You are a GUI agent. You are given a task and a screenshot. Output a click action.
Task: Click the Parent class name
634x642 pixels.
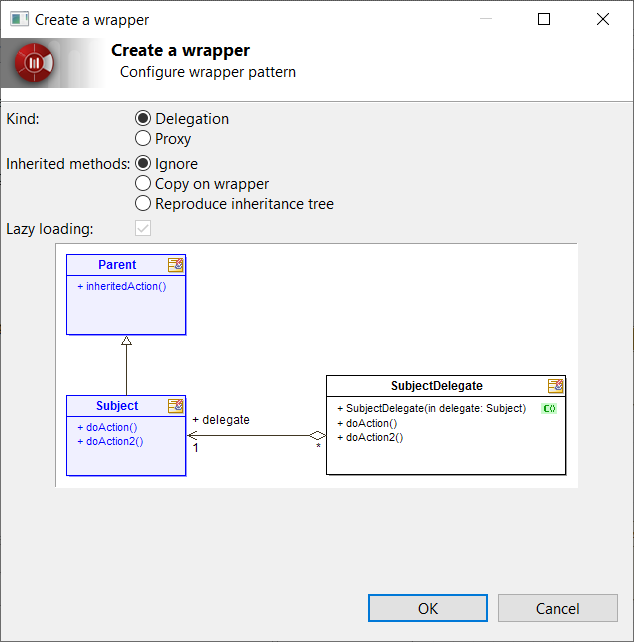117,264
